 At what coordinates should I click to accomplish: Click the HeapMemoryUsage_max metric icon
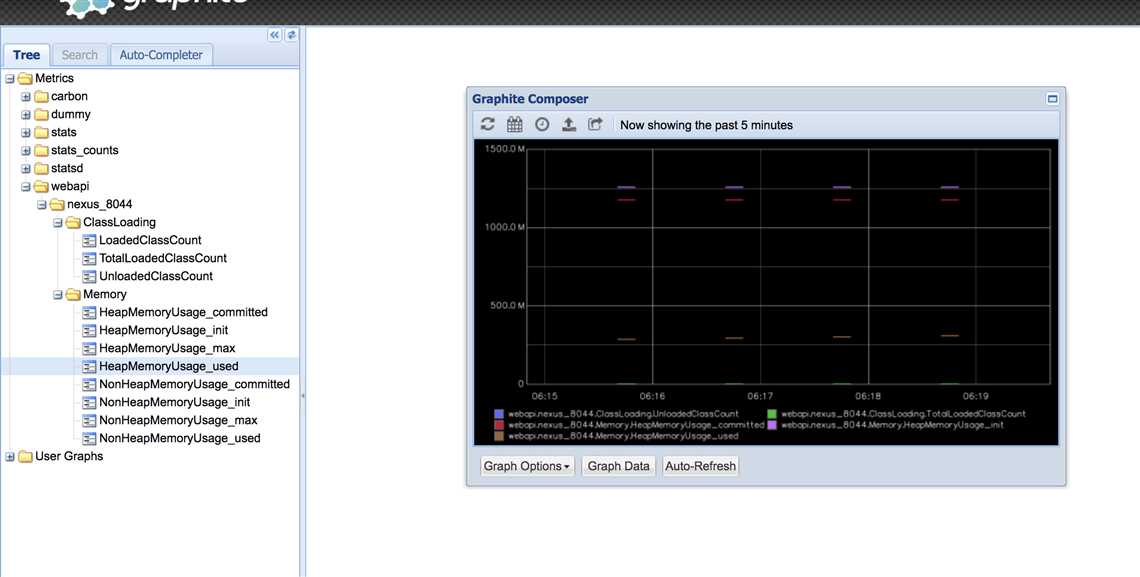tap(89, 349)
